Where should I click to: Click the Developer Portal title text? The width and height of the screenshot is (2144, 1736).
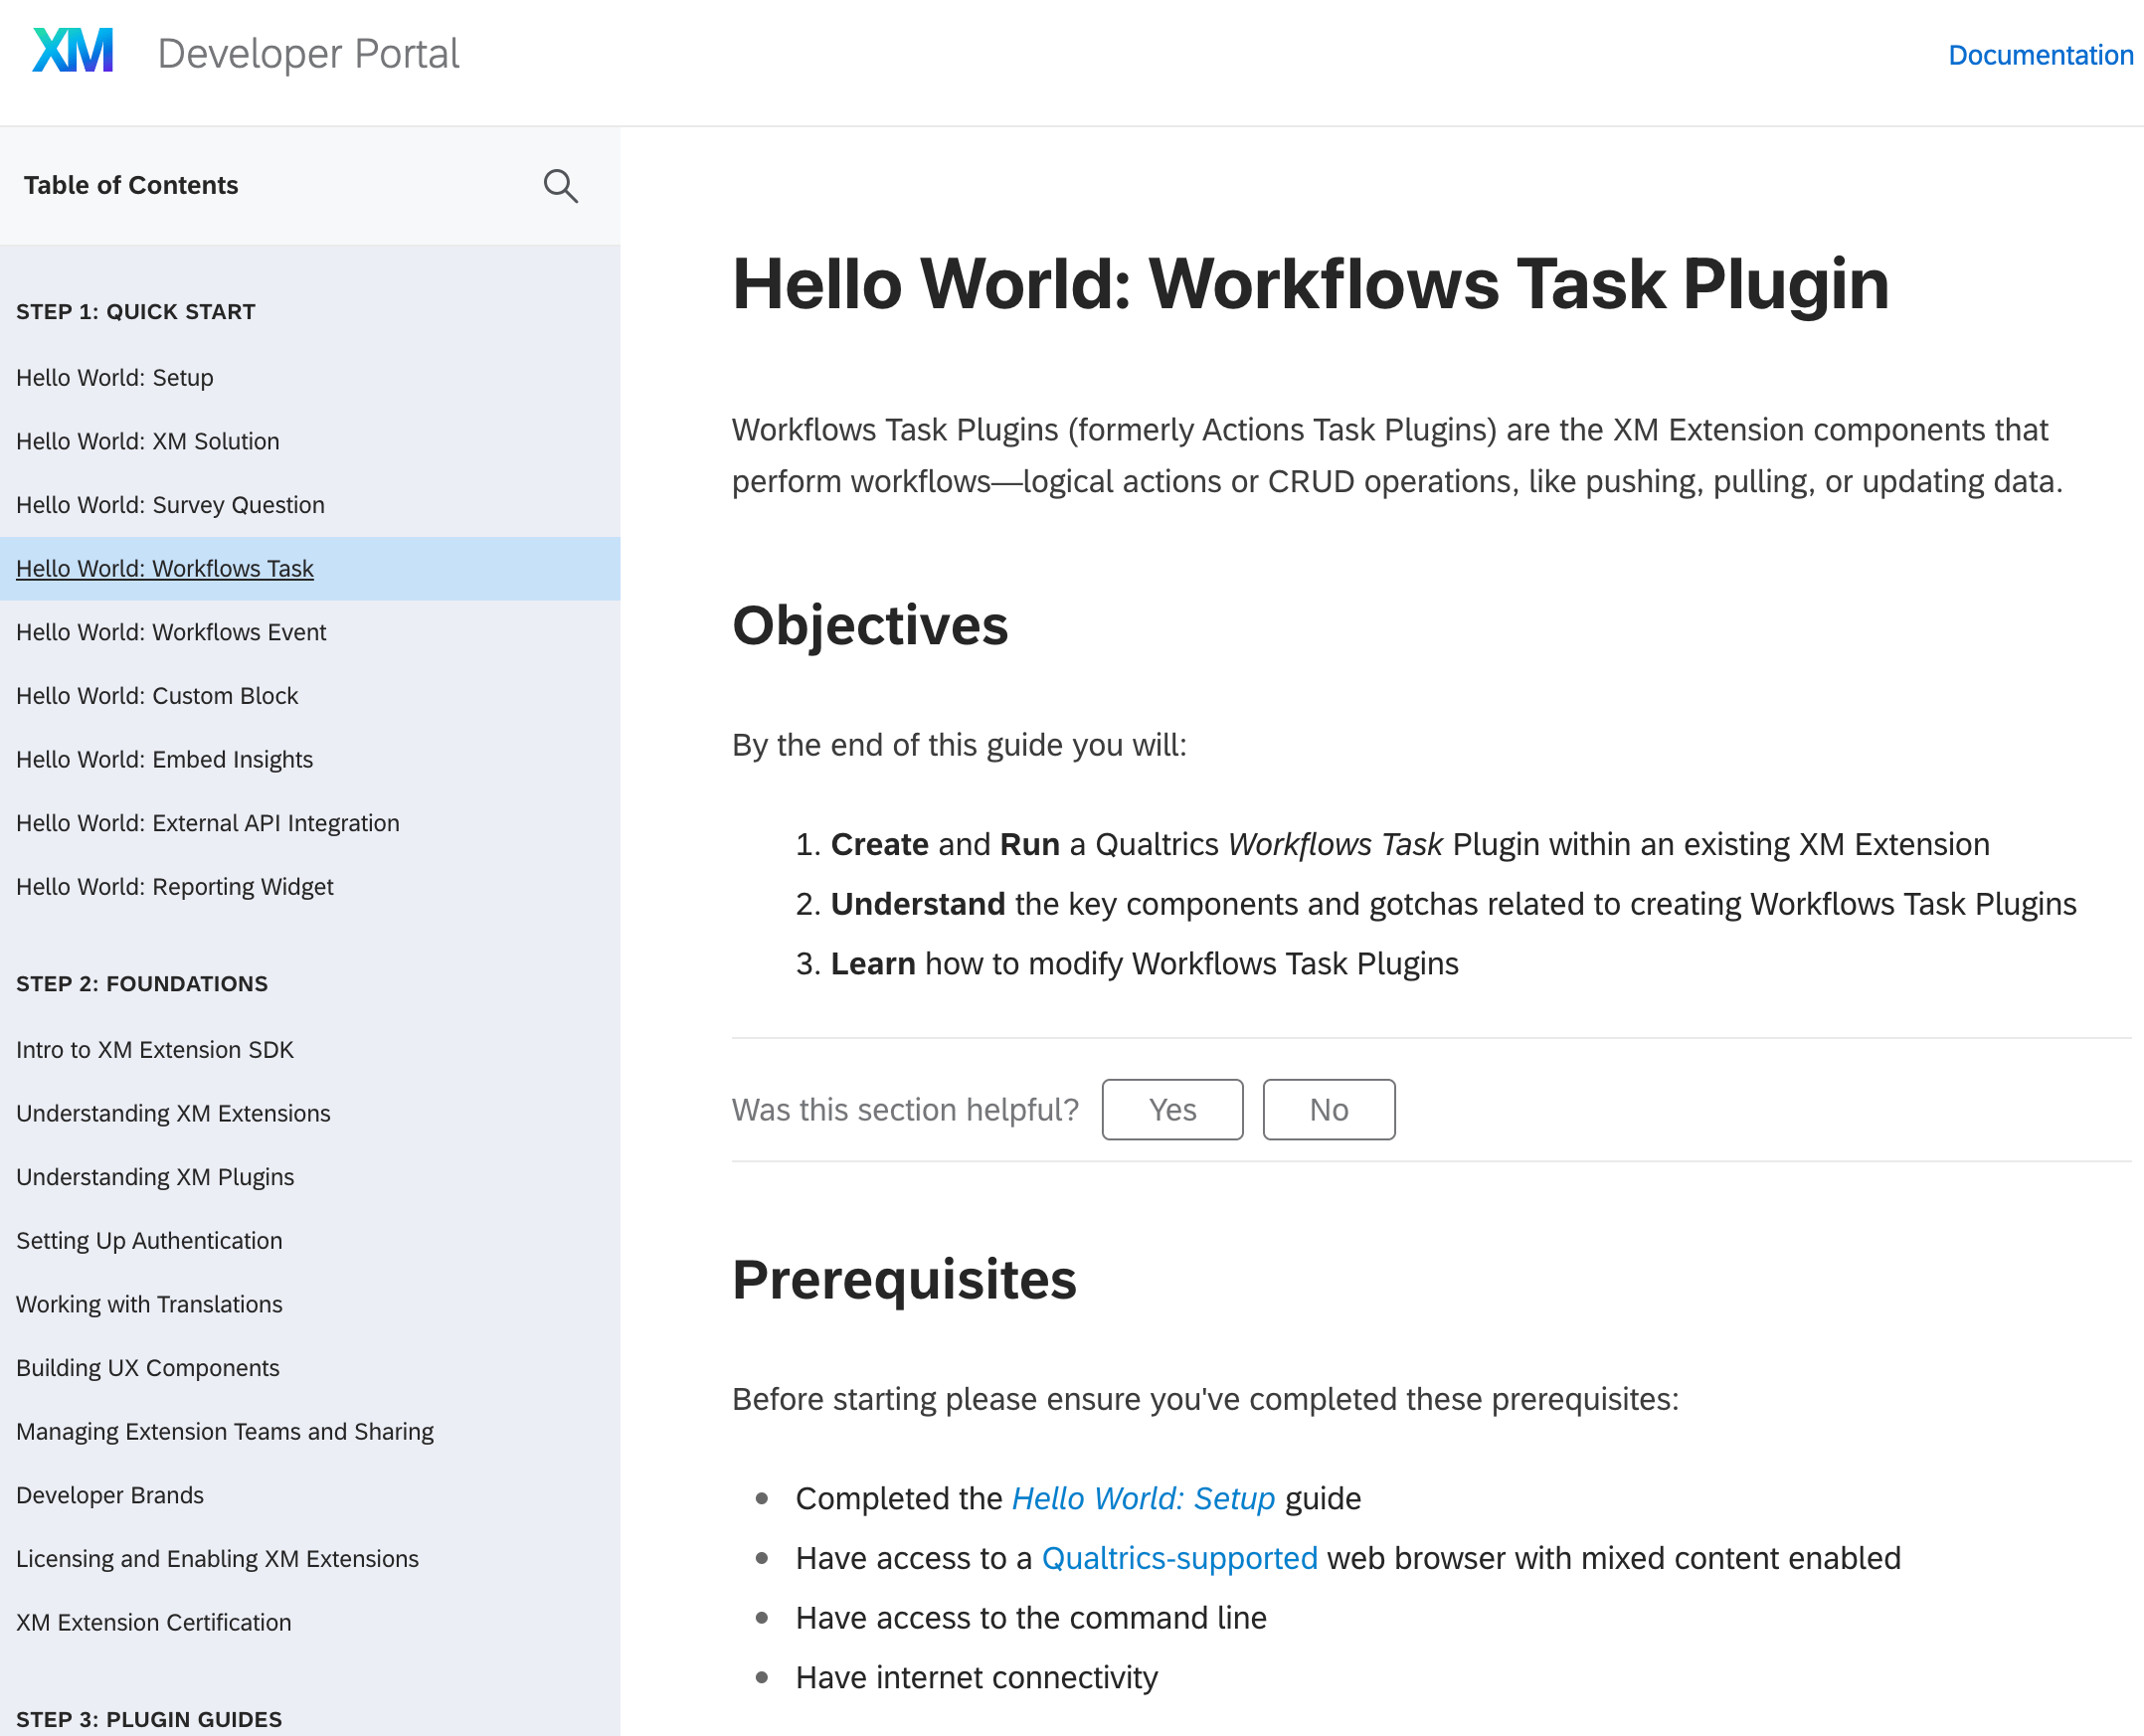[x=308, y=54]
